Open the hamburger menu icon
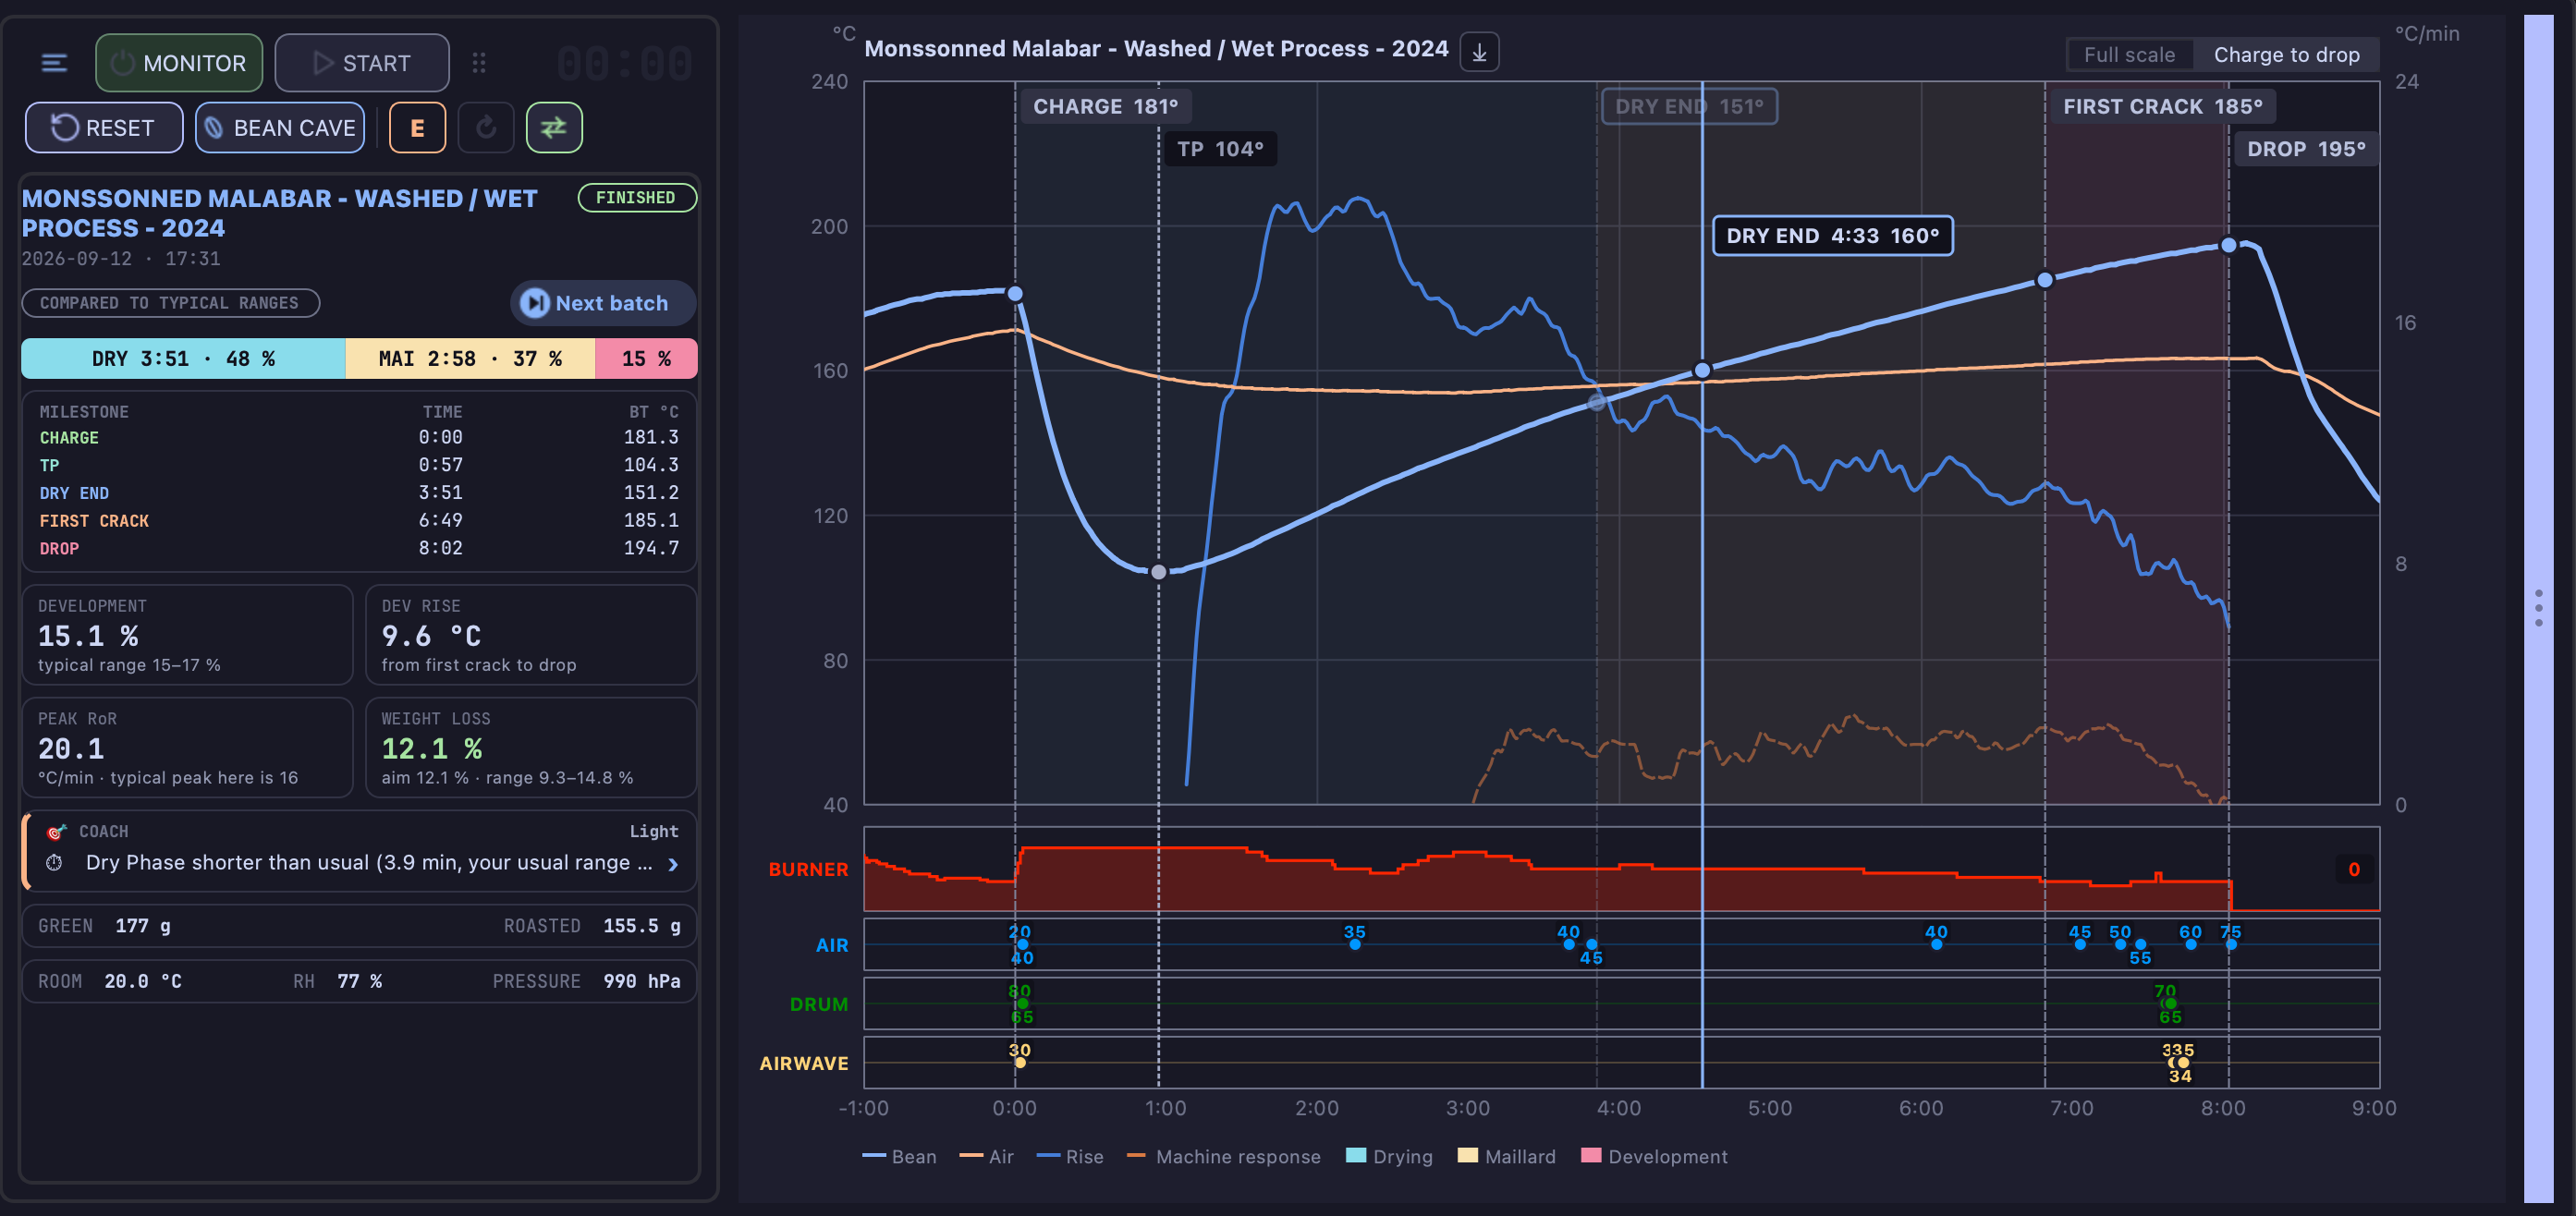2576x1216 pixels. pyautogui.click(x=54, y=63)
